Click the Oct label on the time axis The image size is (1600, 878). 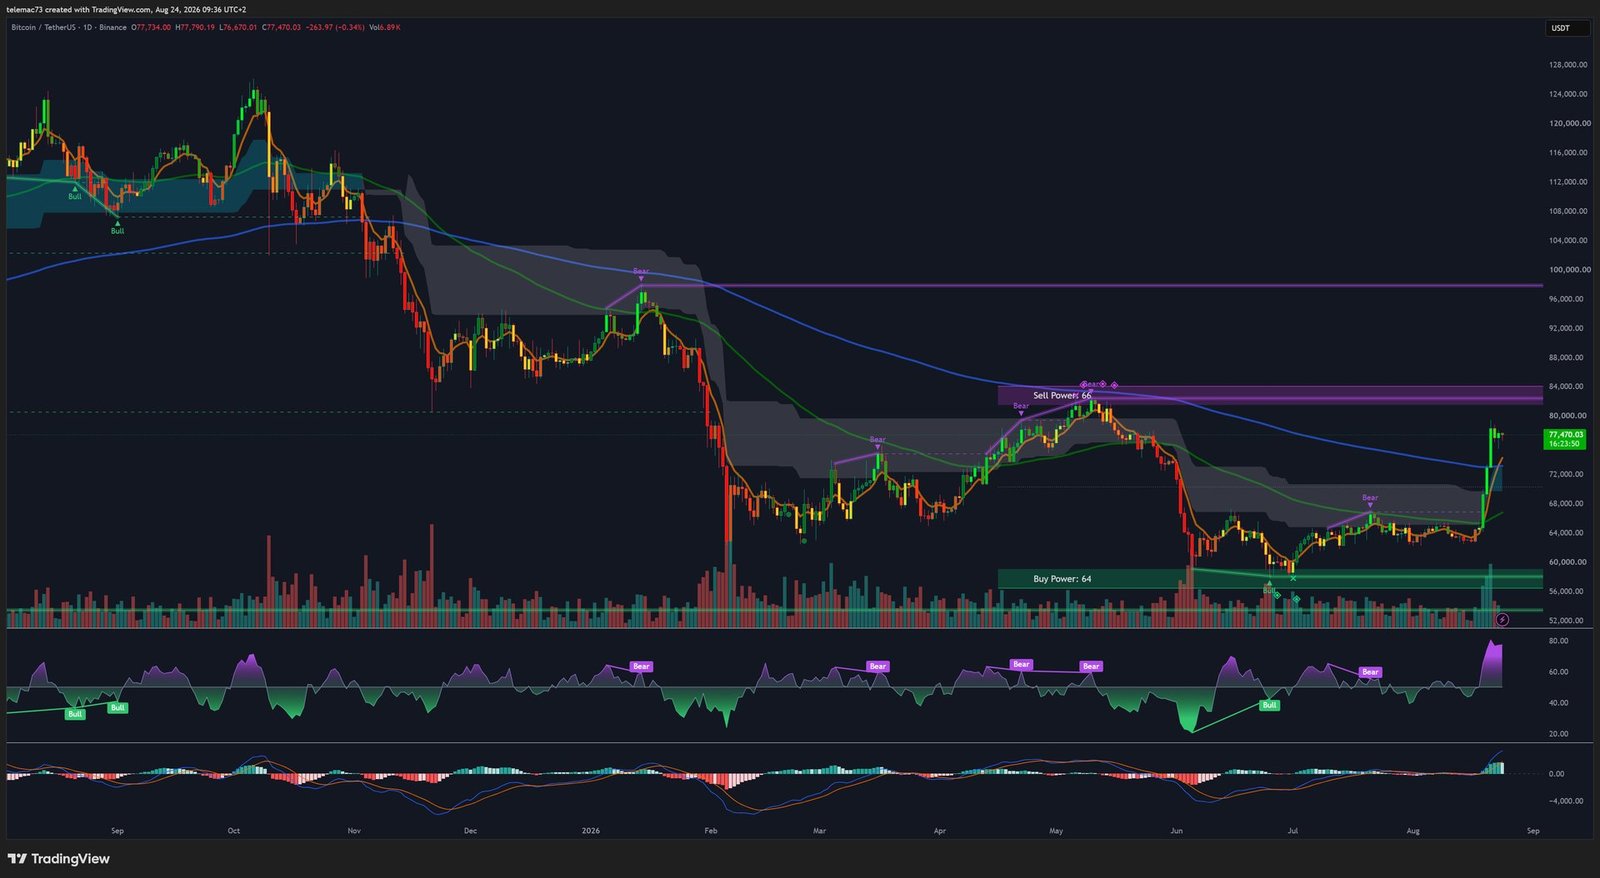pos(234,831)
